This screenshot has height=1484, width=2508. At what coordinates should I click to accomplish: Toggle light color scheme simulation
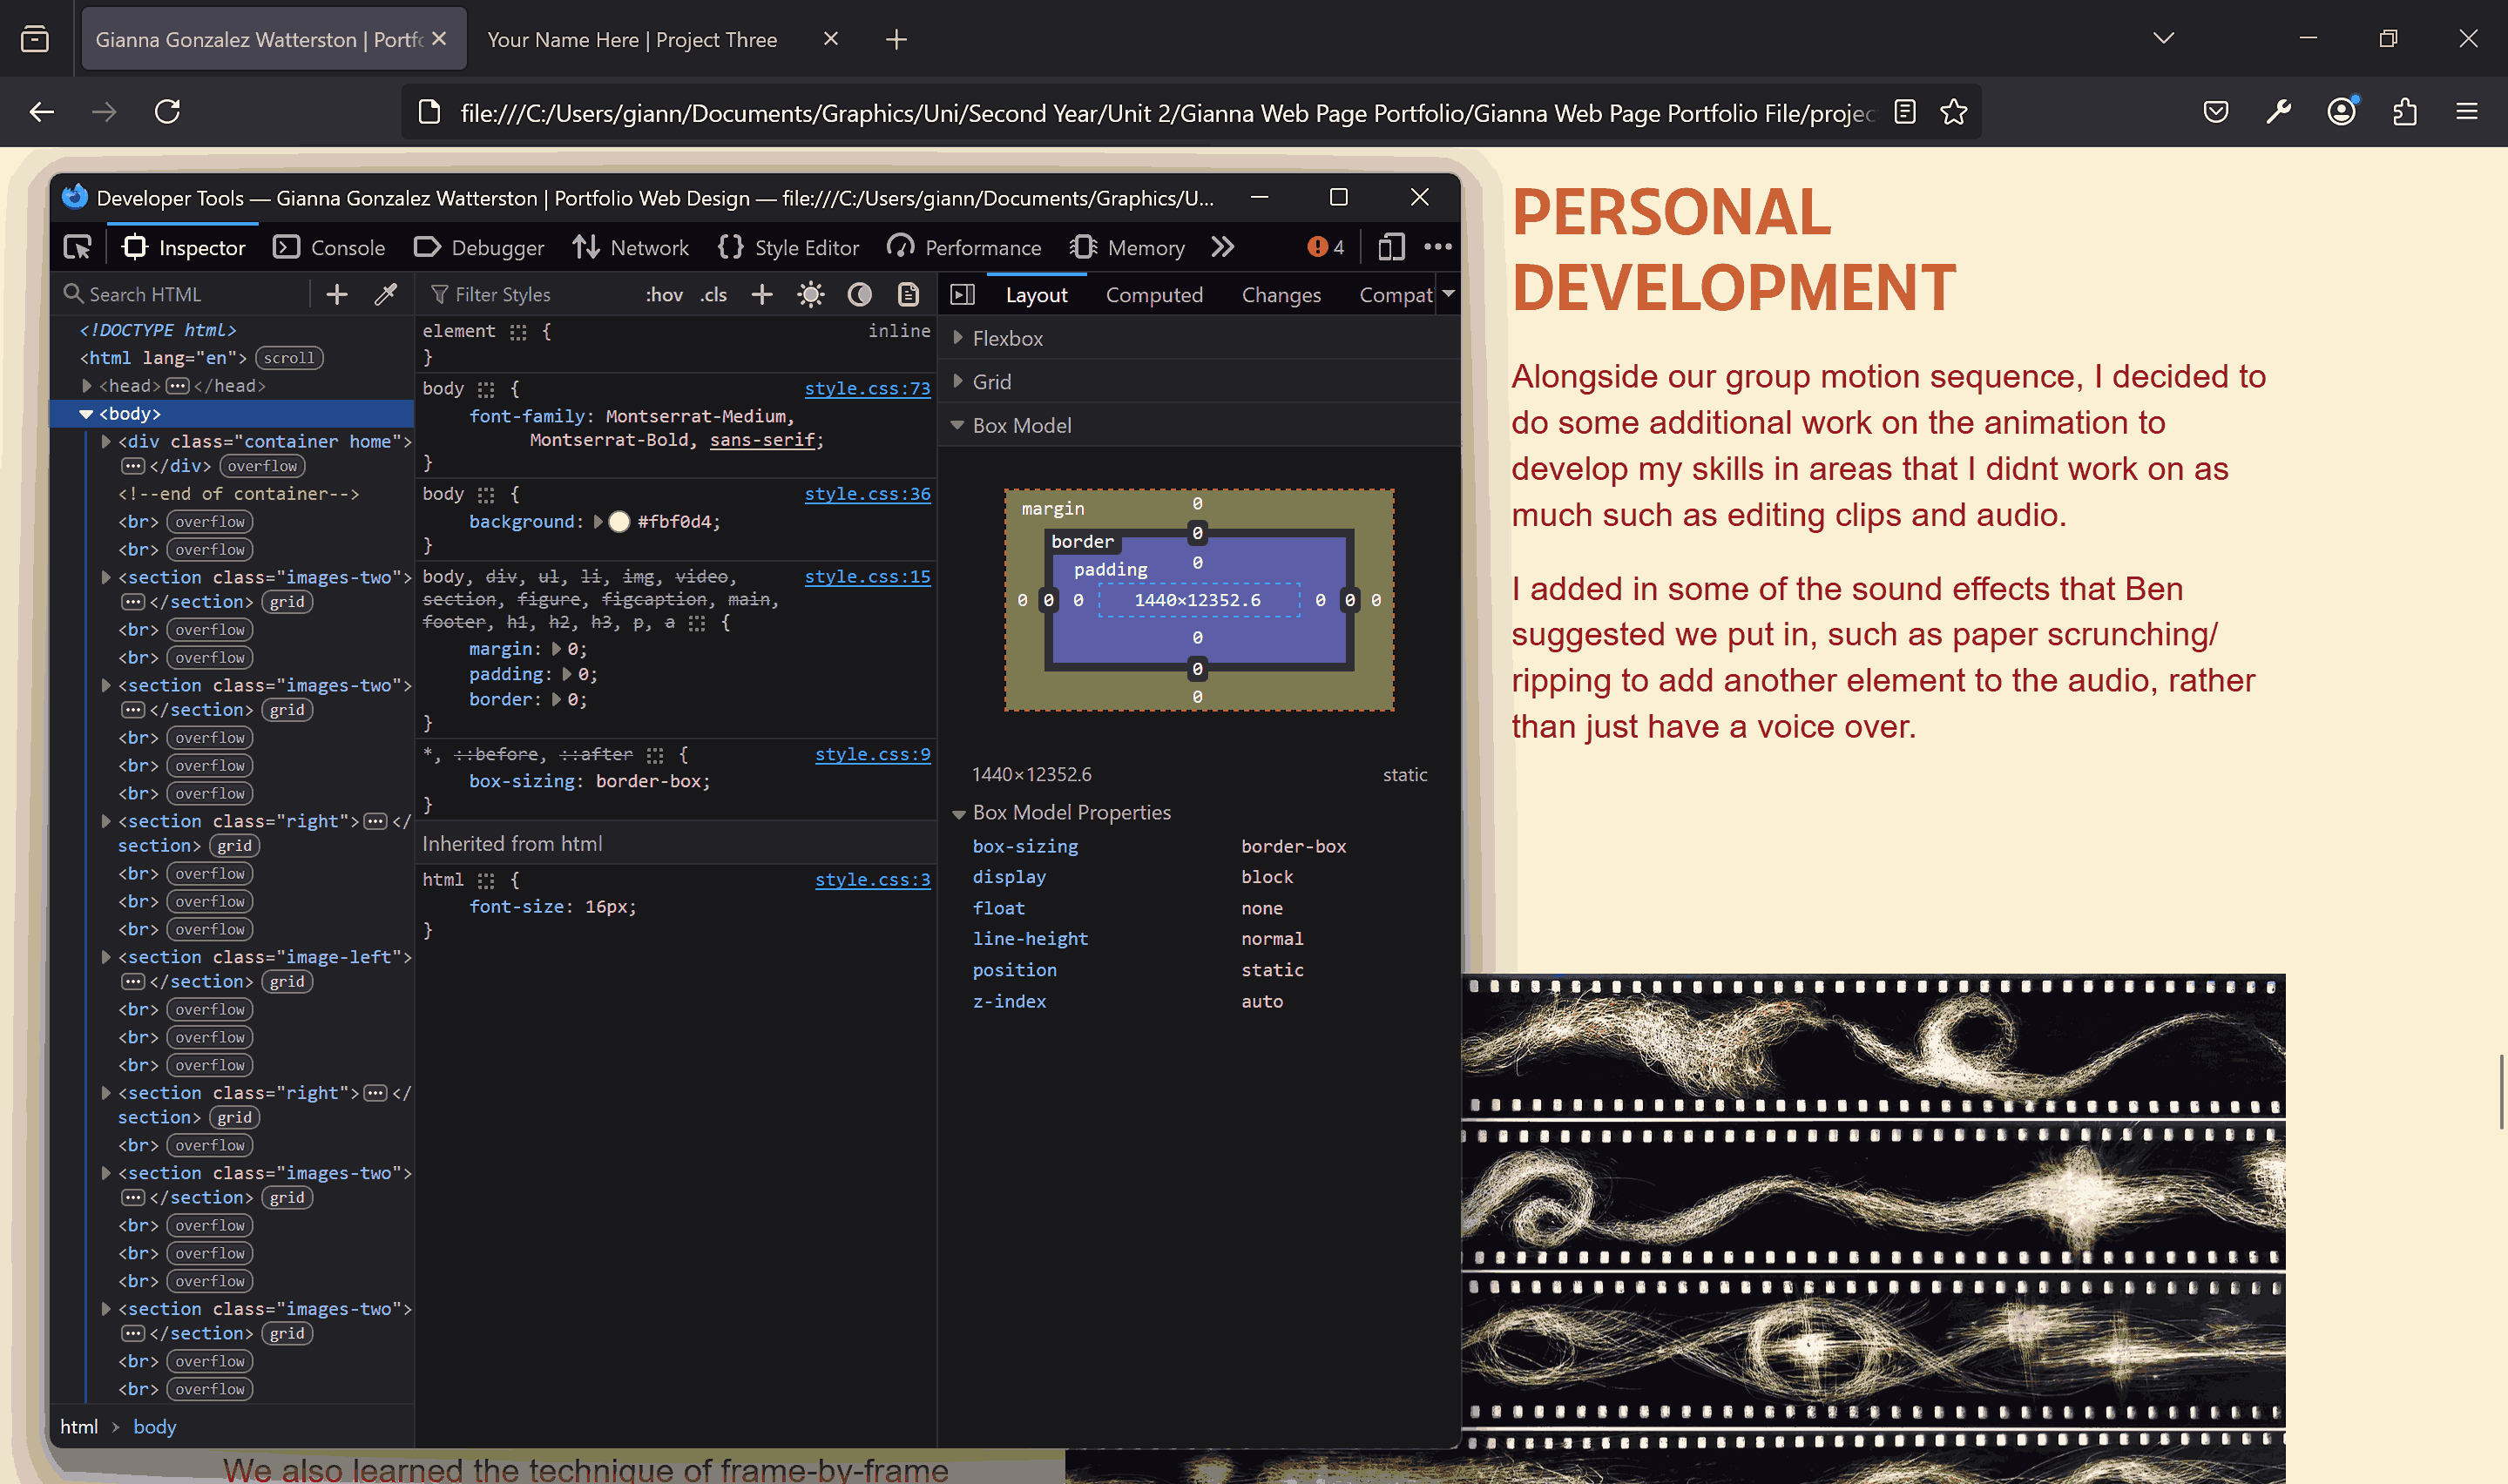[811, 294]
